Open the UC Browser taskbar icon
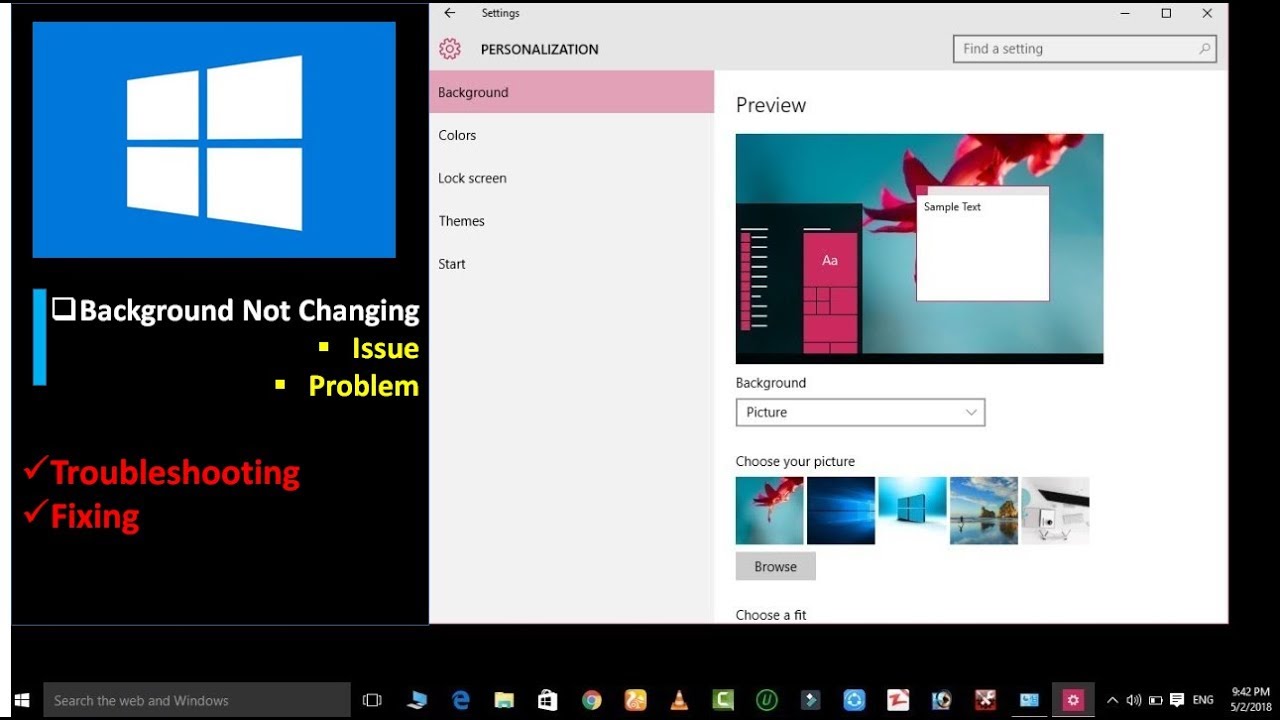1280x720 pixels. pyautogui.click(x=635, y=700)
